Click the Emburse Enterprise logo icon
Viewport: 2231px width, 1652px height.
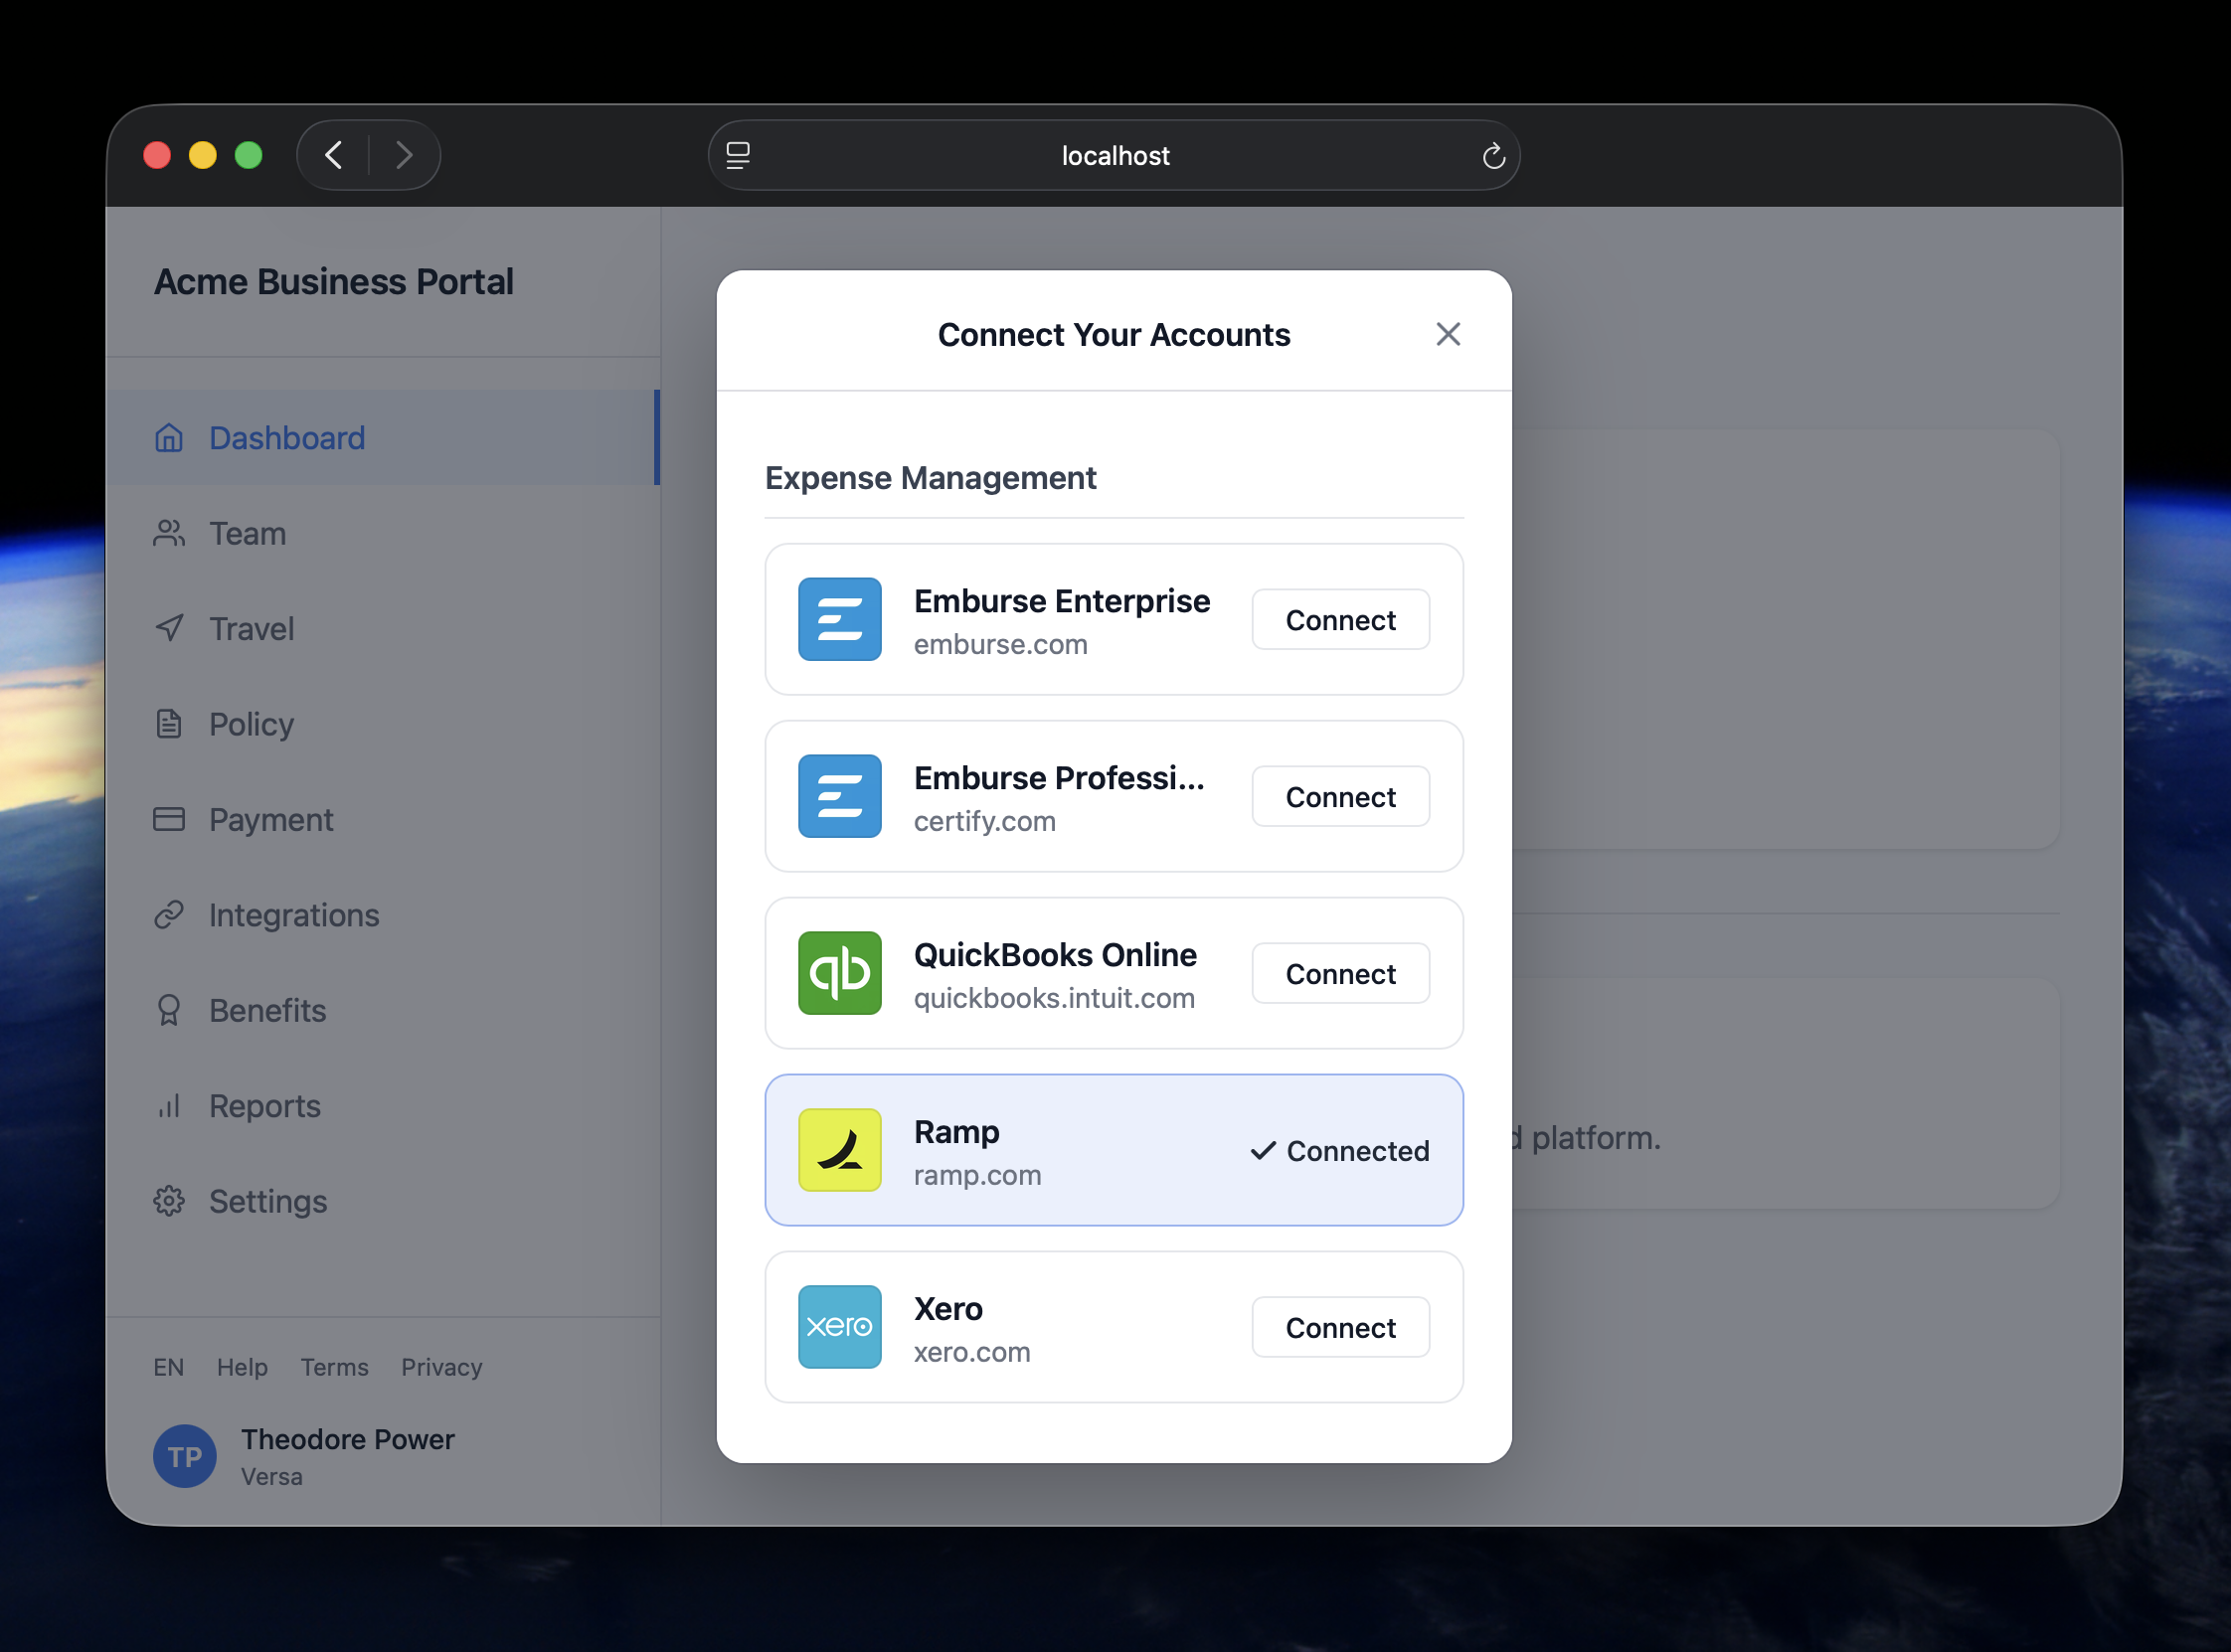coord(839,619)
